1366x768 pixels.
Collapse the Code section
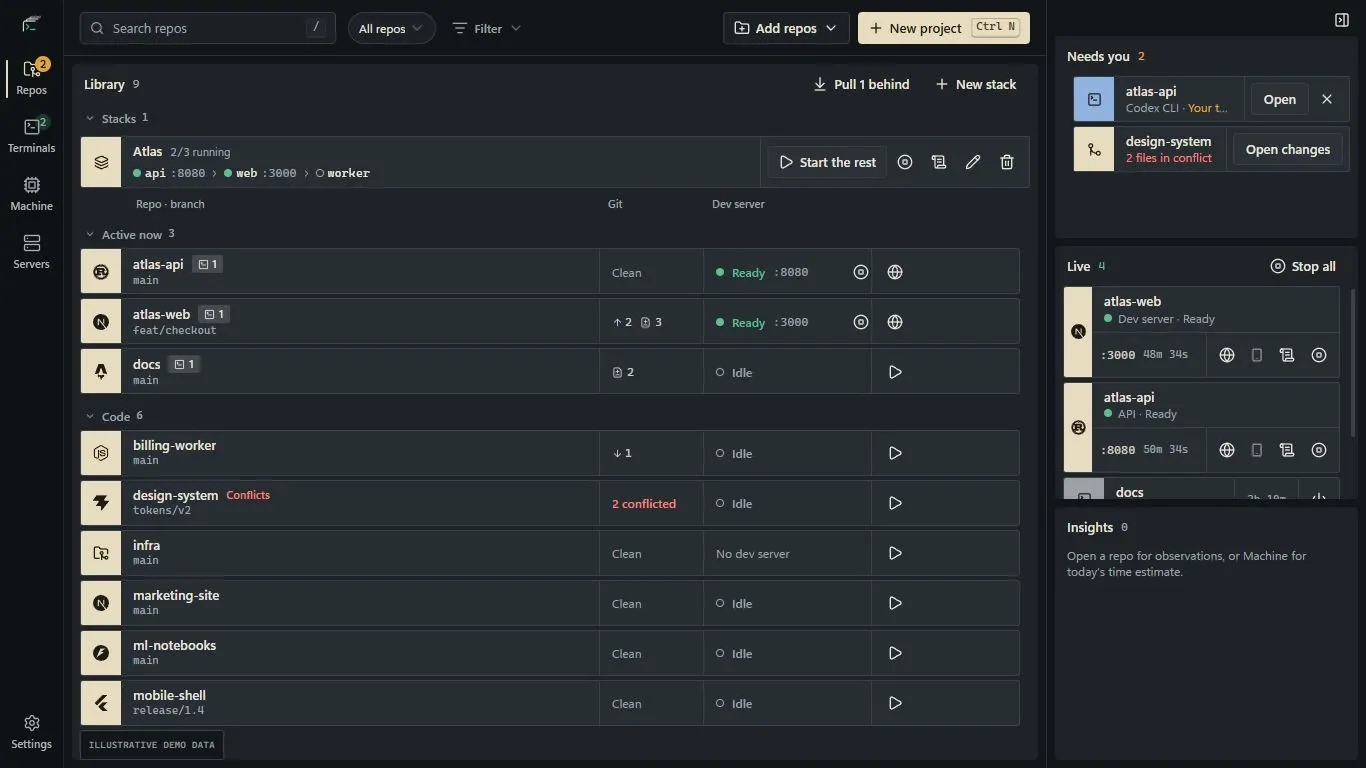click(90, 416)
